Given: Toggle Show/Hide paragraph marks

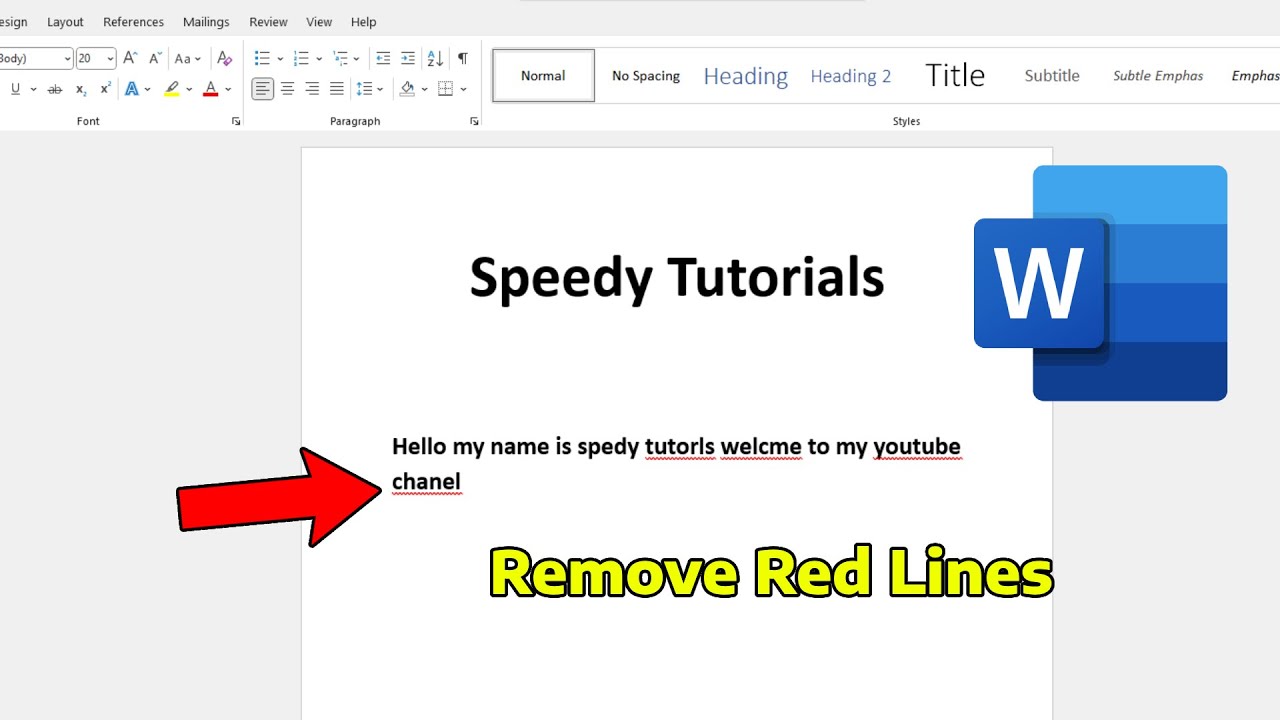Looking at the screenshot, I should tap(462, 58).
